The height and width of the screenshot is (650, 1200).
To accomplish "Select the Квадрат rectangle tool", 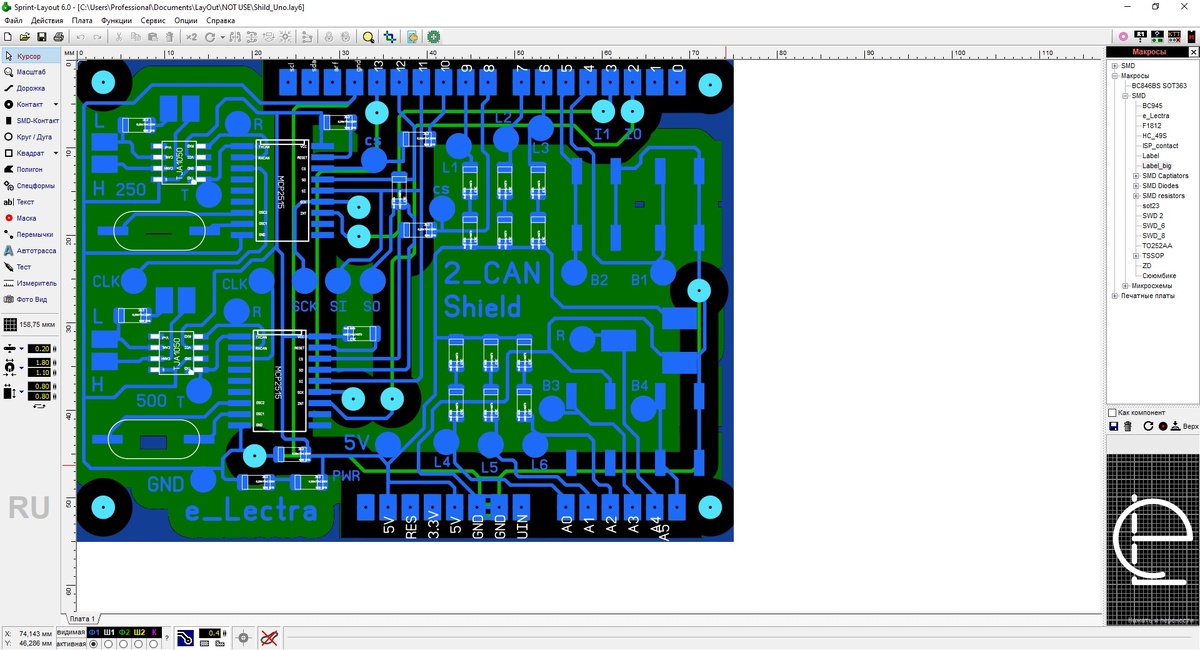I will pyautogui.click(x=25, y=153).
